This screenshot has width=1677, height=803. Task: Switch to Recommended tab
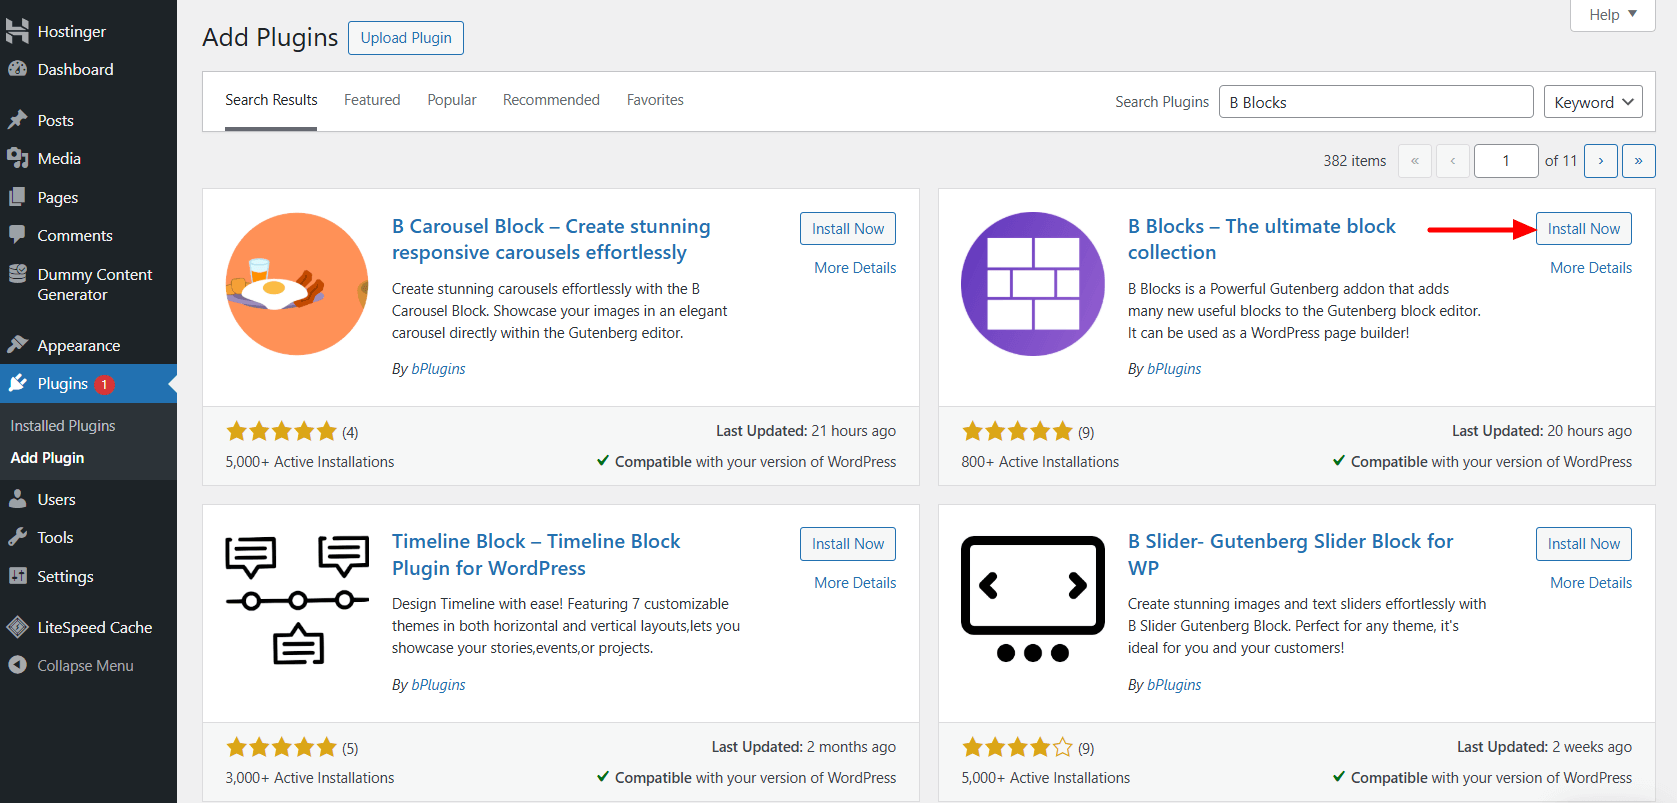[x=551, y=100]
